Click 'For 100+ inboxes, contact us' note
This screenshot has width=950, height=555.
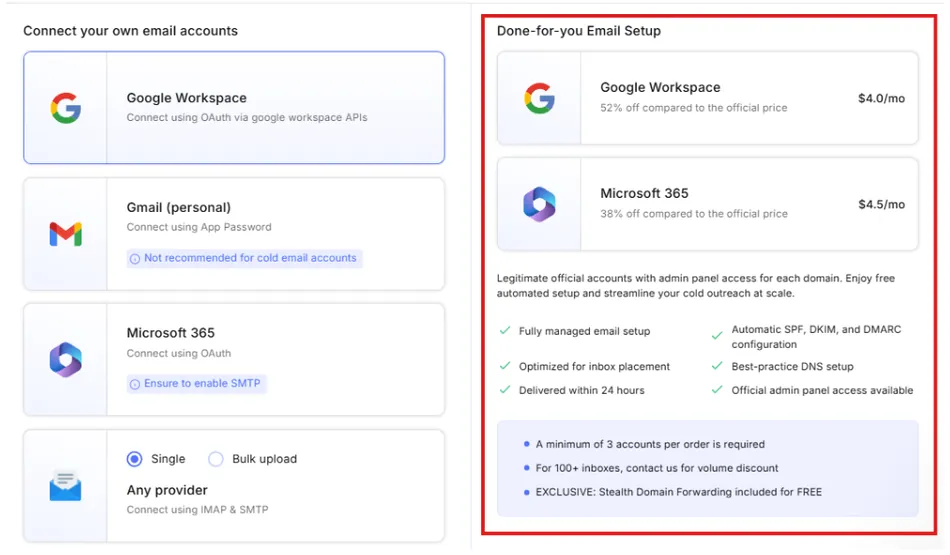coord(657,468)
